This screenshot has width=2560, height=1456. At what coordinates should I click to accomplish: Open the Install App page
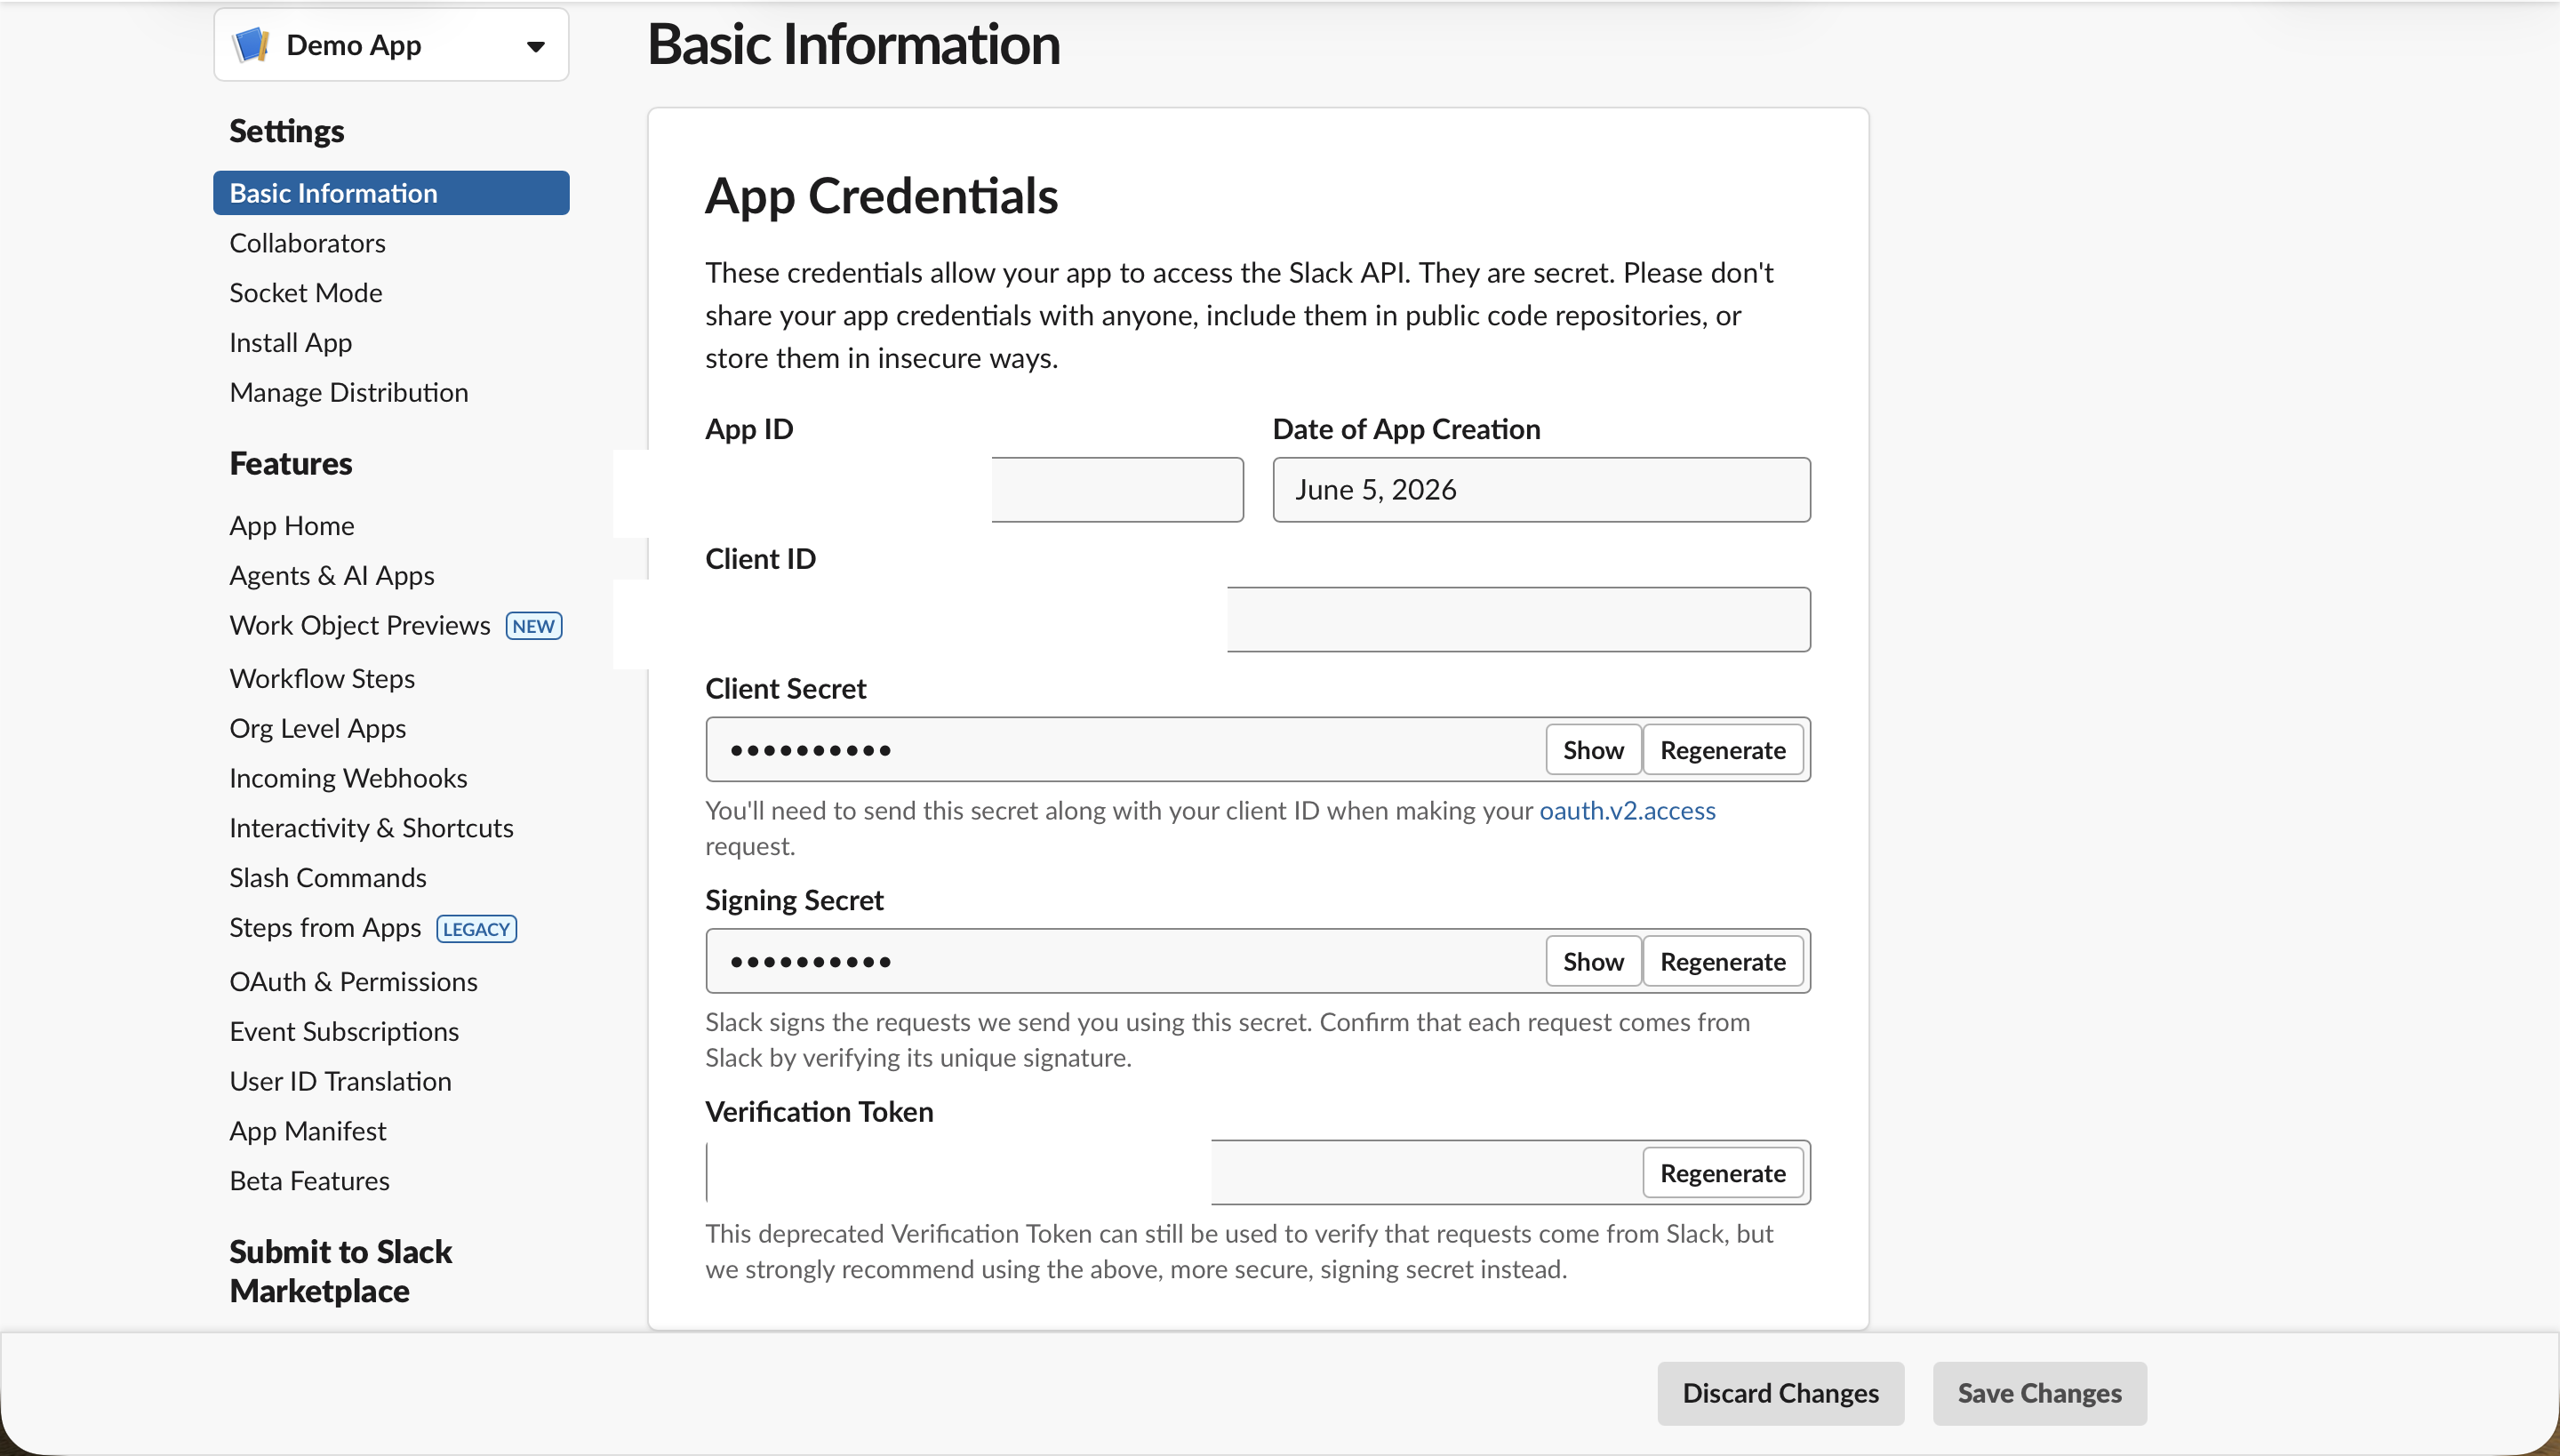tap(291, 343)
